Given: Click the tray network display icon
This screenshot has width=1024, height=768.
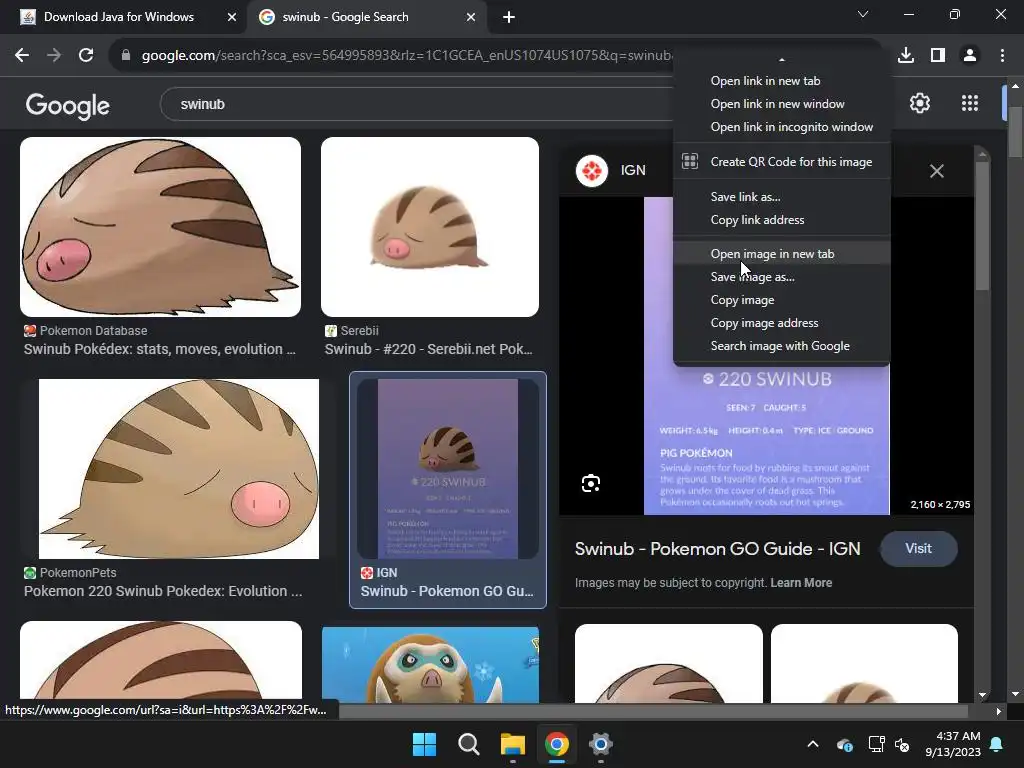Looking at the screenshot, I should point(876,744).
